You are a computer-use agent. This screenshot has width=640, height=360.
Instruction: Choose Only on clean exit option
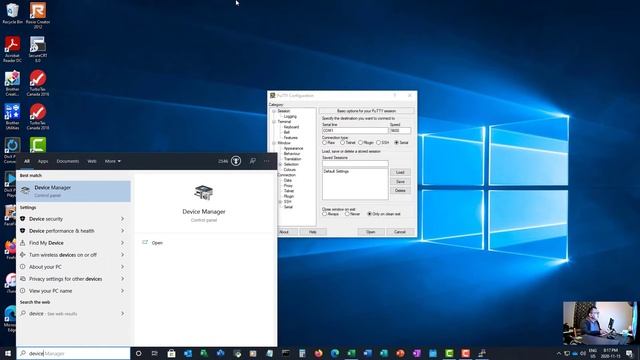369,214
